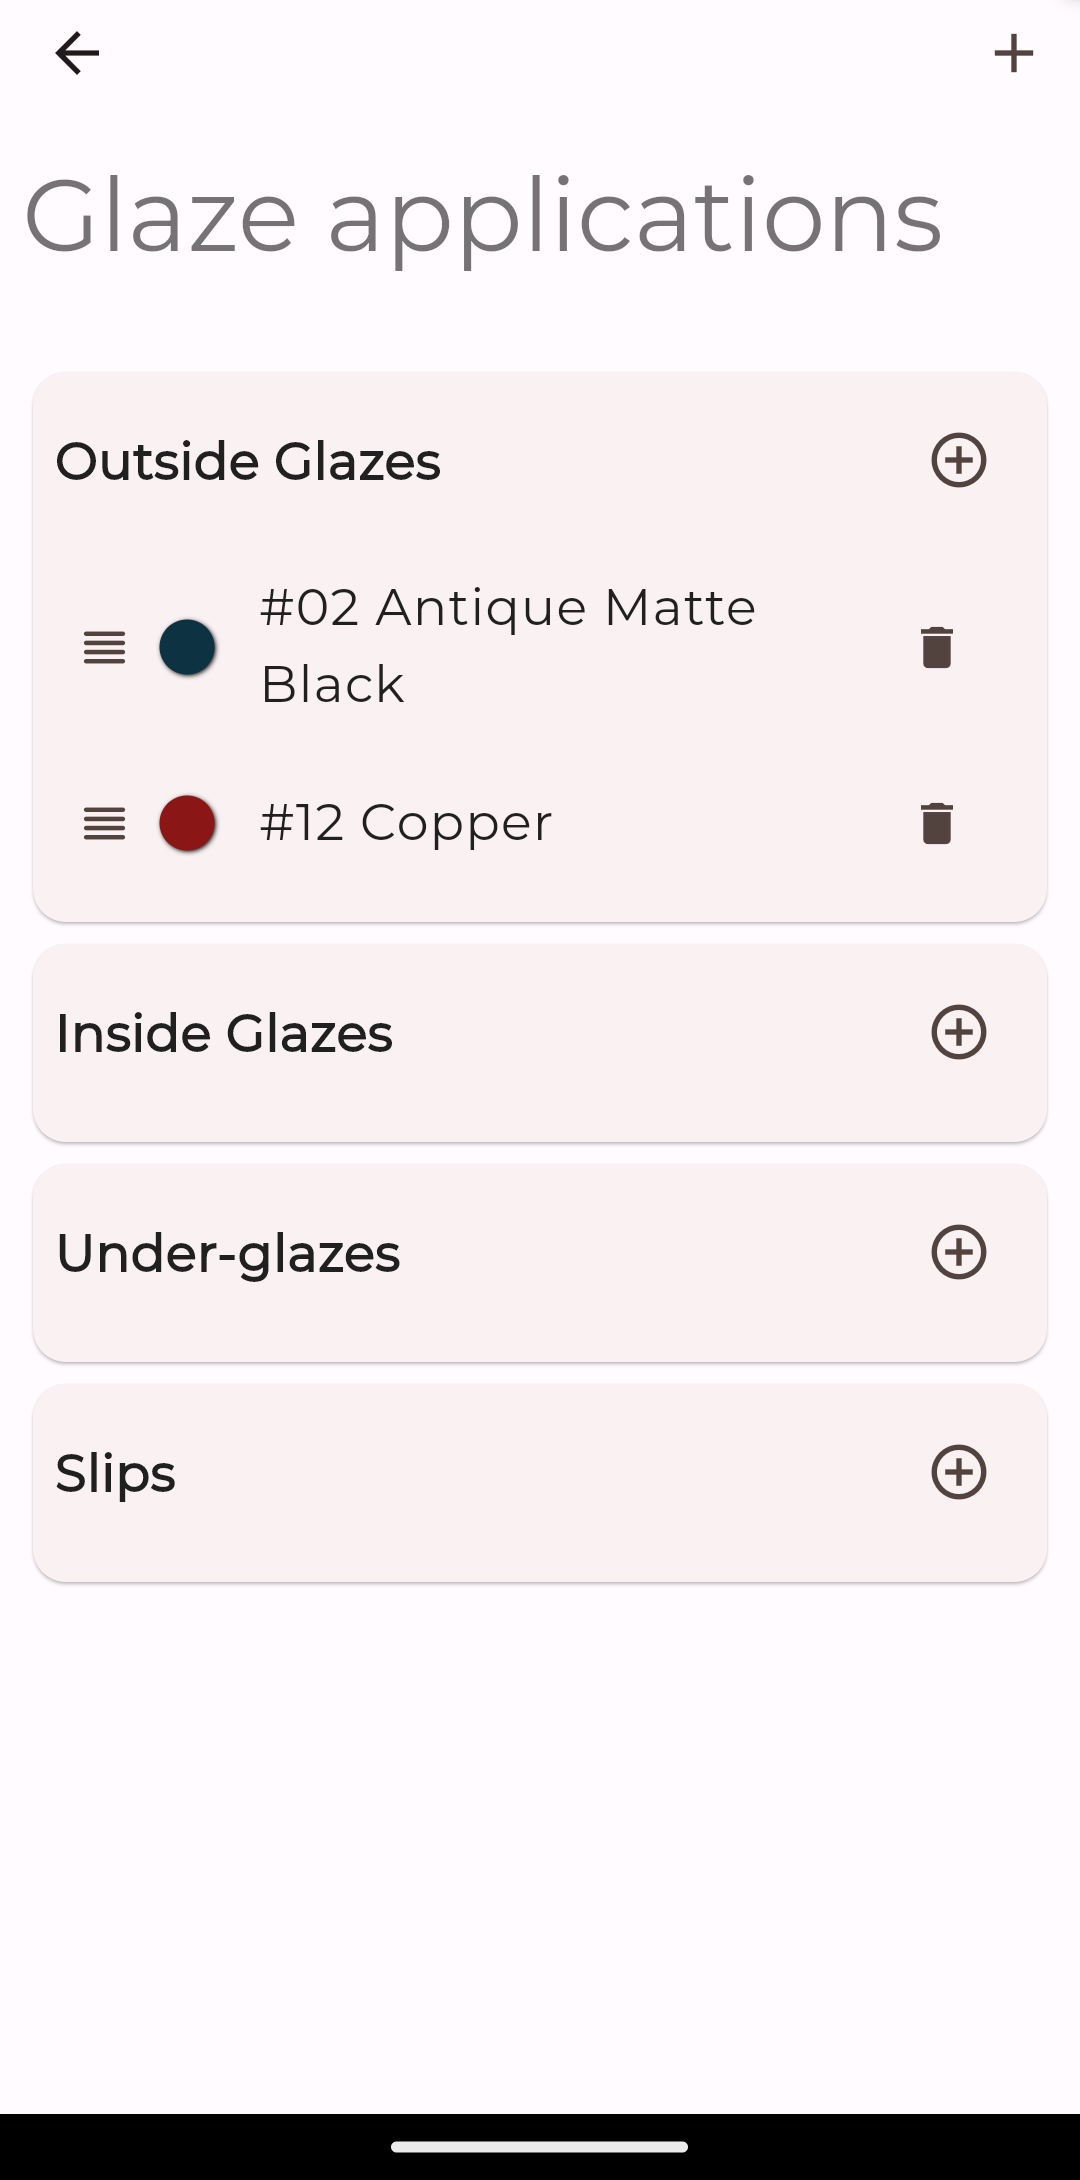Add a glaze to Outside Glazes

tap(959, 460)
